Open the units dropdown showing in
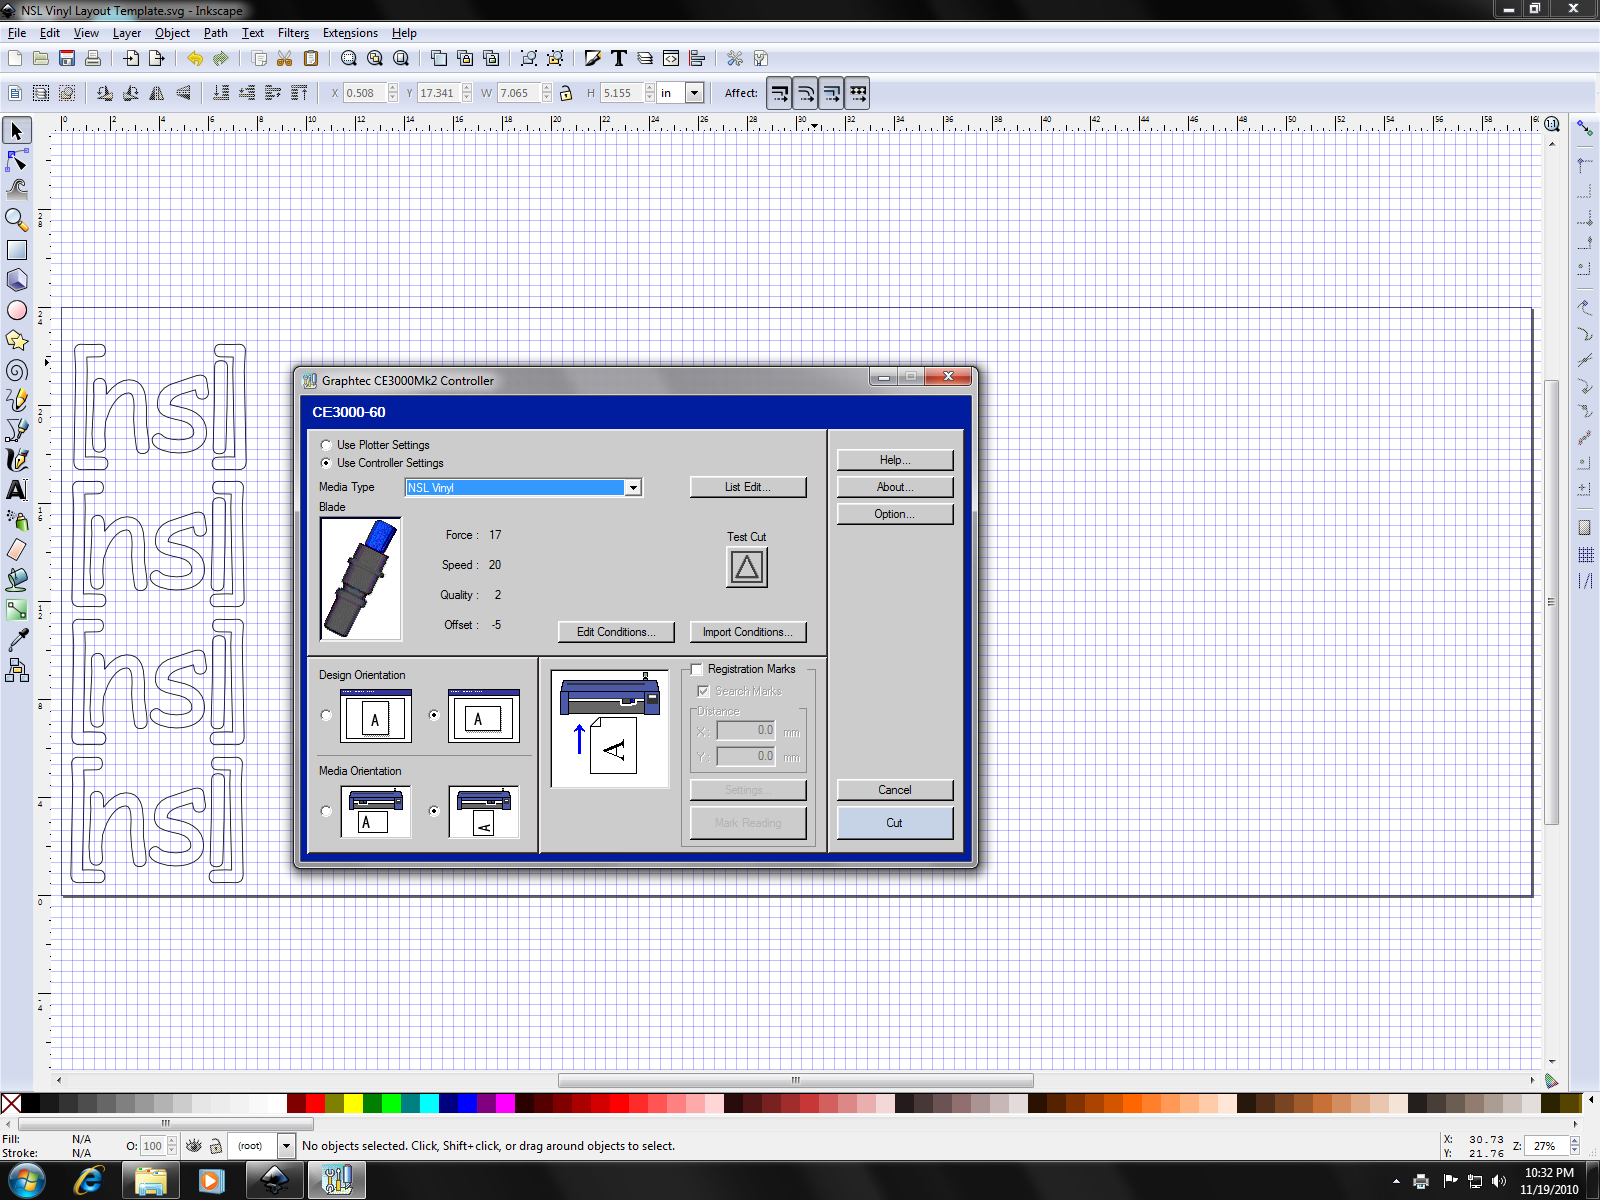Image resolution: width=1600 pixels, height=1200 pixels. [694, 93]
